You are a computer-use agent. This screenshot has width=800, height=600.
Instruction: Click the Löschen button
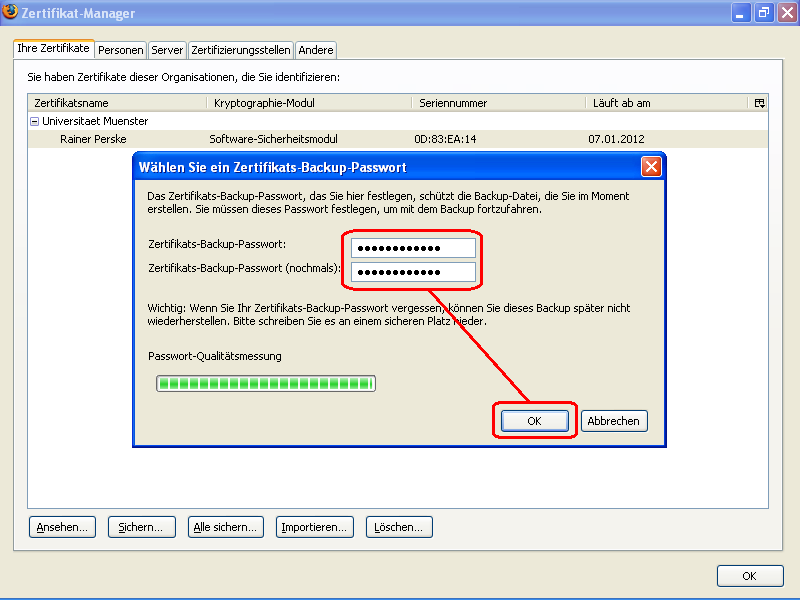coord(399,526)
